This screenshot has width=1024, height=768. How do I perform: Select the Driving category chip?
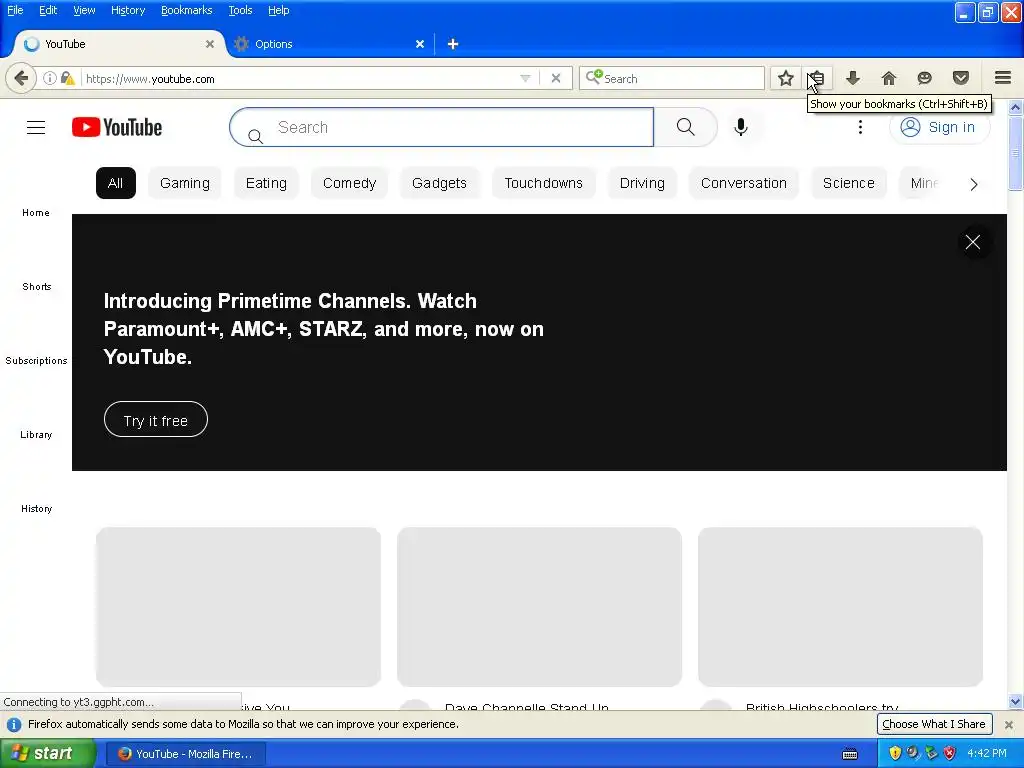pyautogui.click(x=642, y=183)
